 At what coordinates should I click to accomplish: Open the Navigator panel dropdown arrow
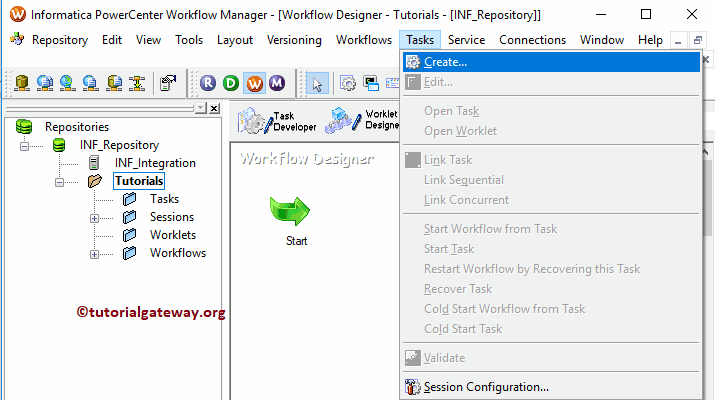[x=200, y=108]
